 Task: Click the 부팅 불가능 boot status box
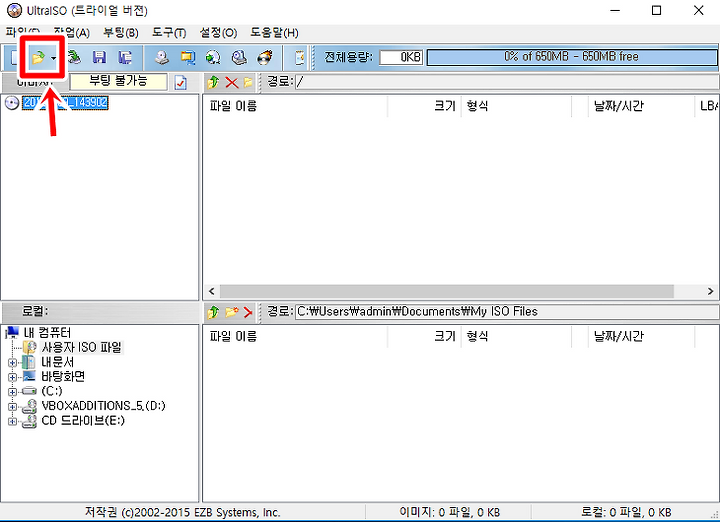coord(118,82)
